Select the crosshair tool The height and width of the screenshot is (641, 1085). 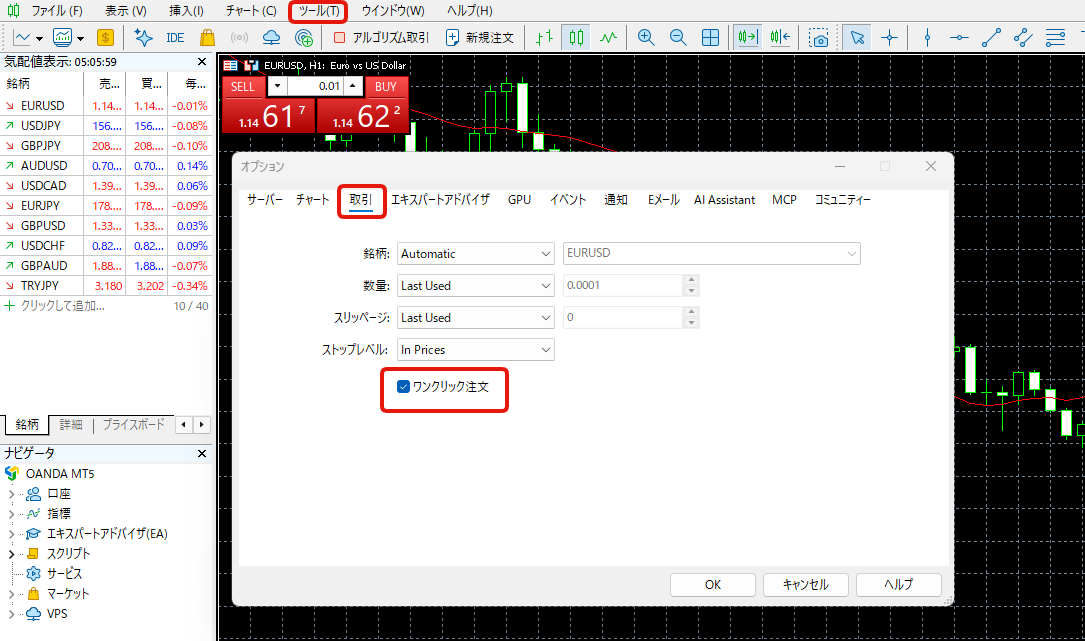[x=890, y=37]
